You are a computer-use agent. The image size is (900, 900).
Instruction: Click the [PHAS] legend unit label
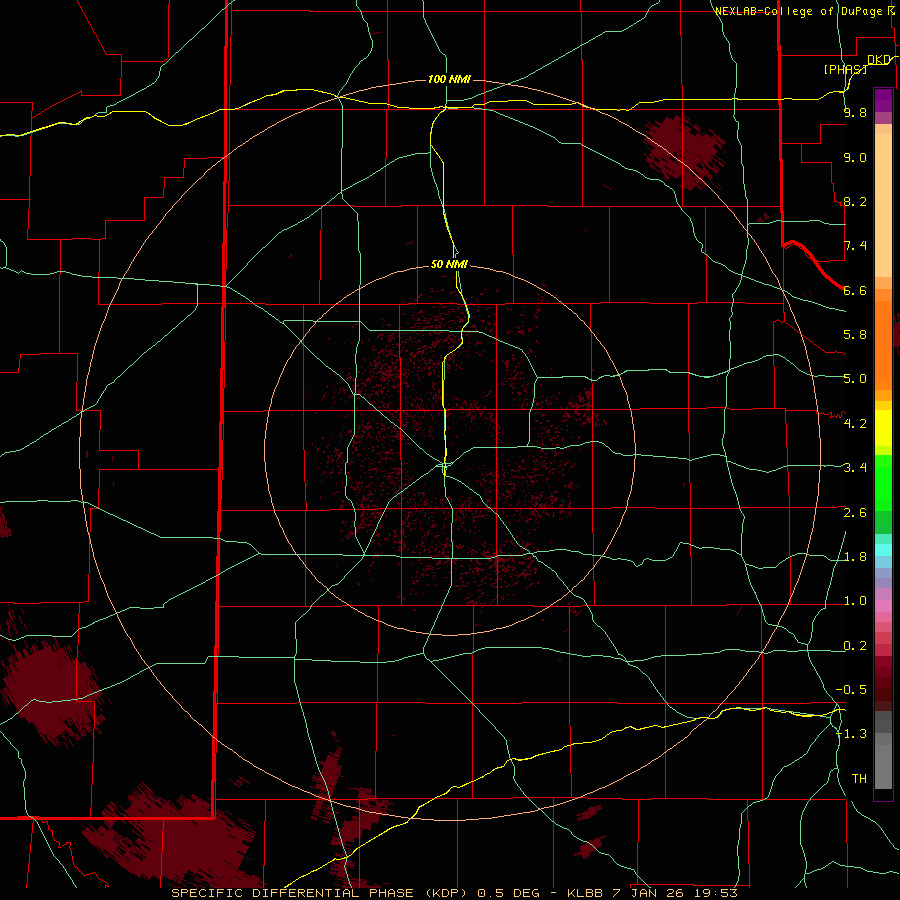(845, 70)
